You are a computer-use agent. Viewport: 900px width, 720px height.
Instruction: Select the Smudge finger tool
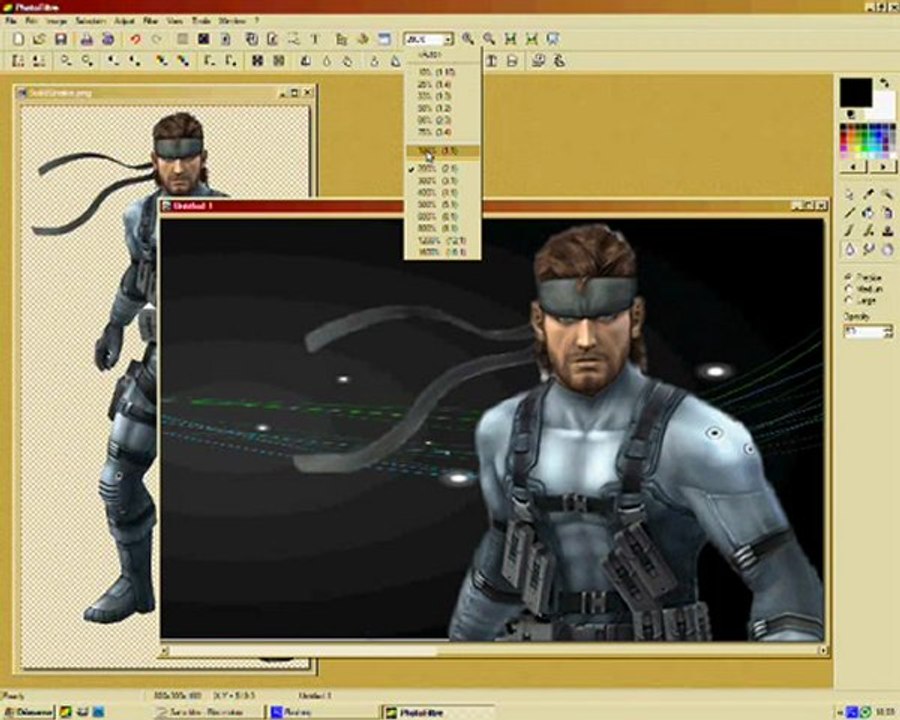(868, 249)
